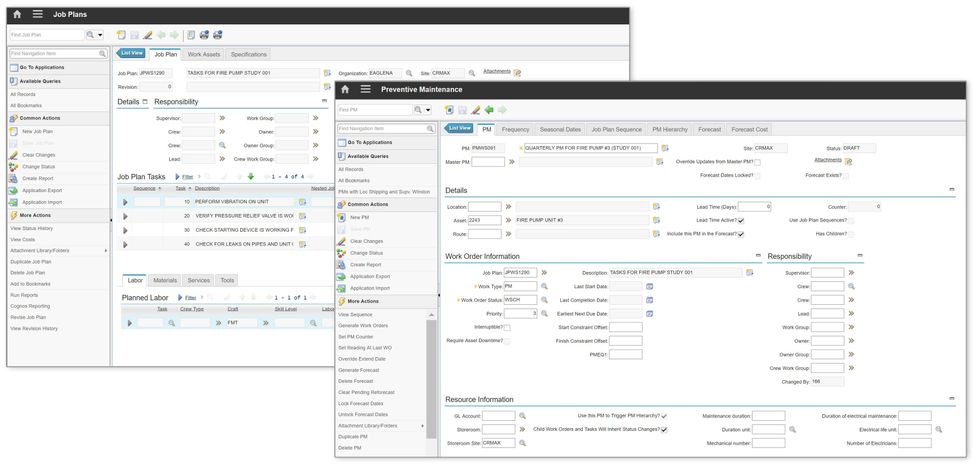The image size is (980, 467).
Task: Open the Work Assets tab
Action: click(x=204, y=54)
